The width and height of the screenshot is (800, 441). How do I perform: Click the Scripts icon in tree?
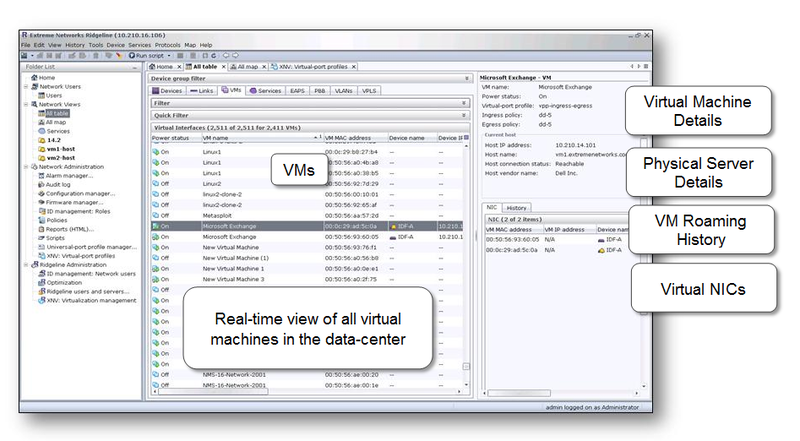(41, 238)
